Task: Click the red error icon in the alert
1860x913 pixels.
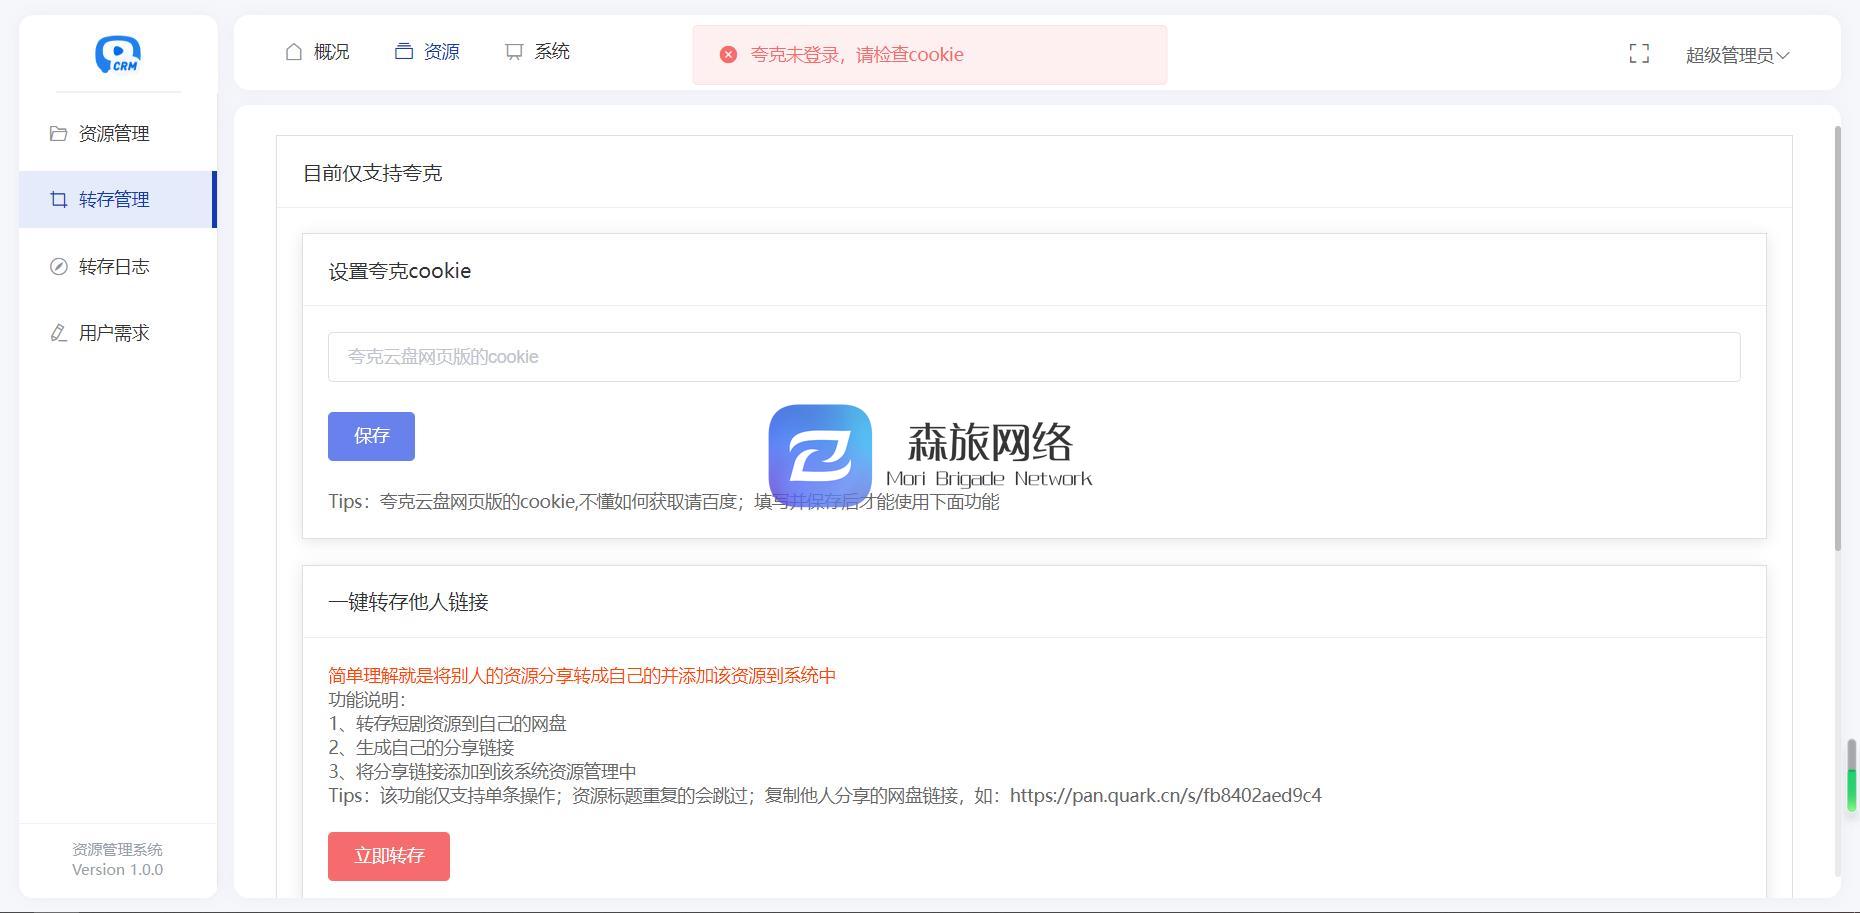Action: (x=729, y=55)
